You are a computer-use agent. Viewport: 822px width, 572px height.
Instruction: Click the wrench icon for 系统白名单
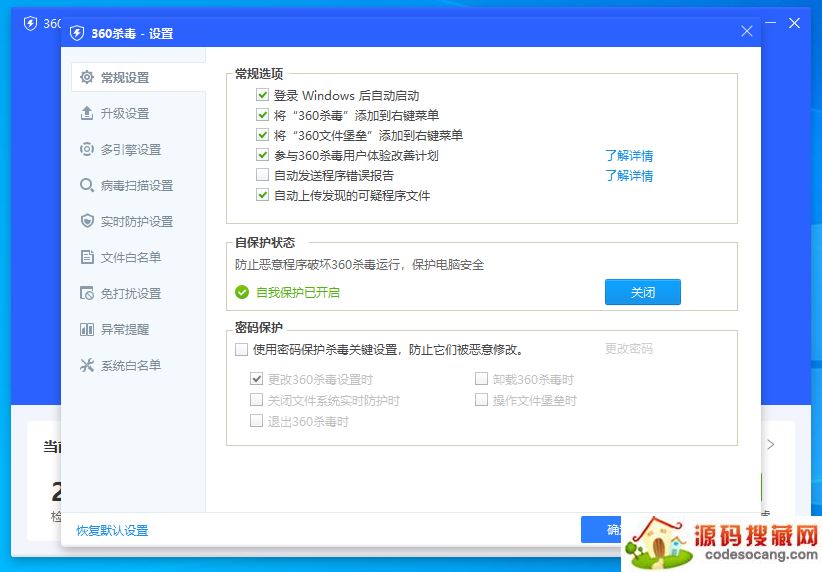point(87,366)
